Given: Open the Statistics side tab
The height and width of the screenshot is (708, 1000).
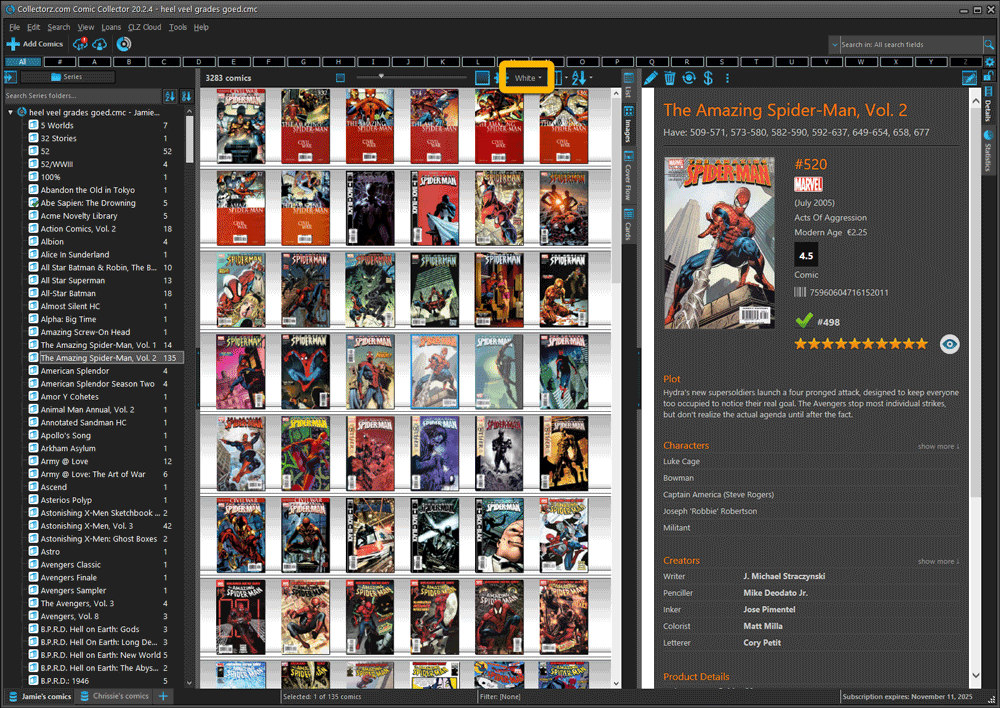Looking at the screenshot, I should [989, 152].
